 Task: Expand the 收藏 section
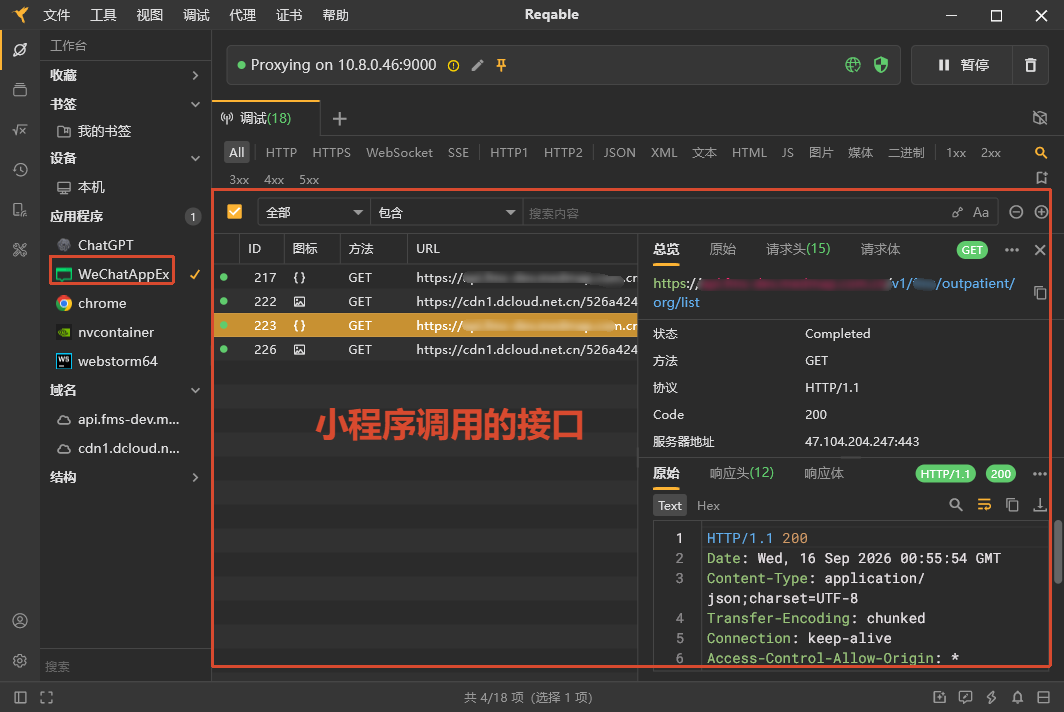tap(195, 75)
